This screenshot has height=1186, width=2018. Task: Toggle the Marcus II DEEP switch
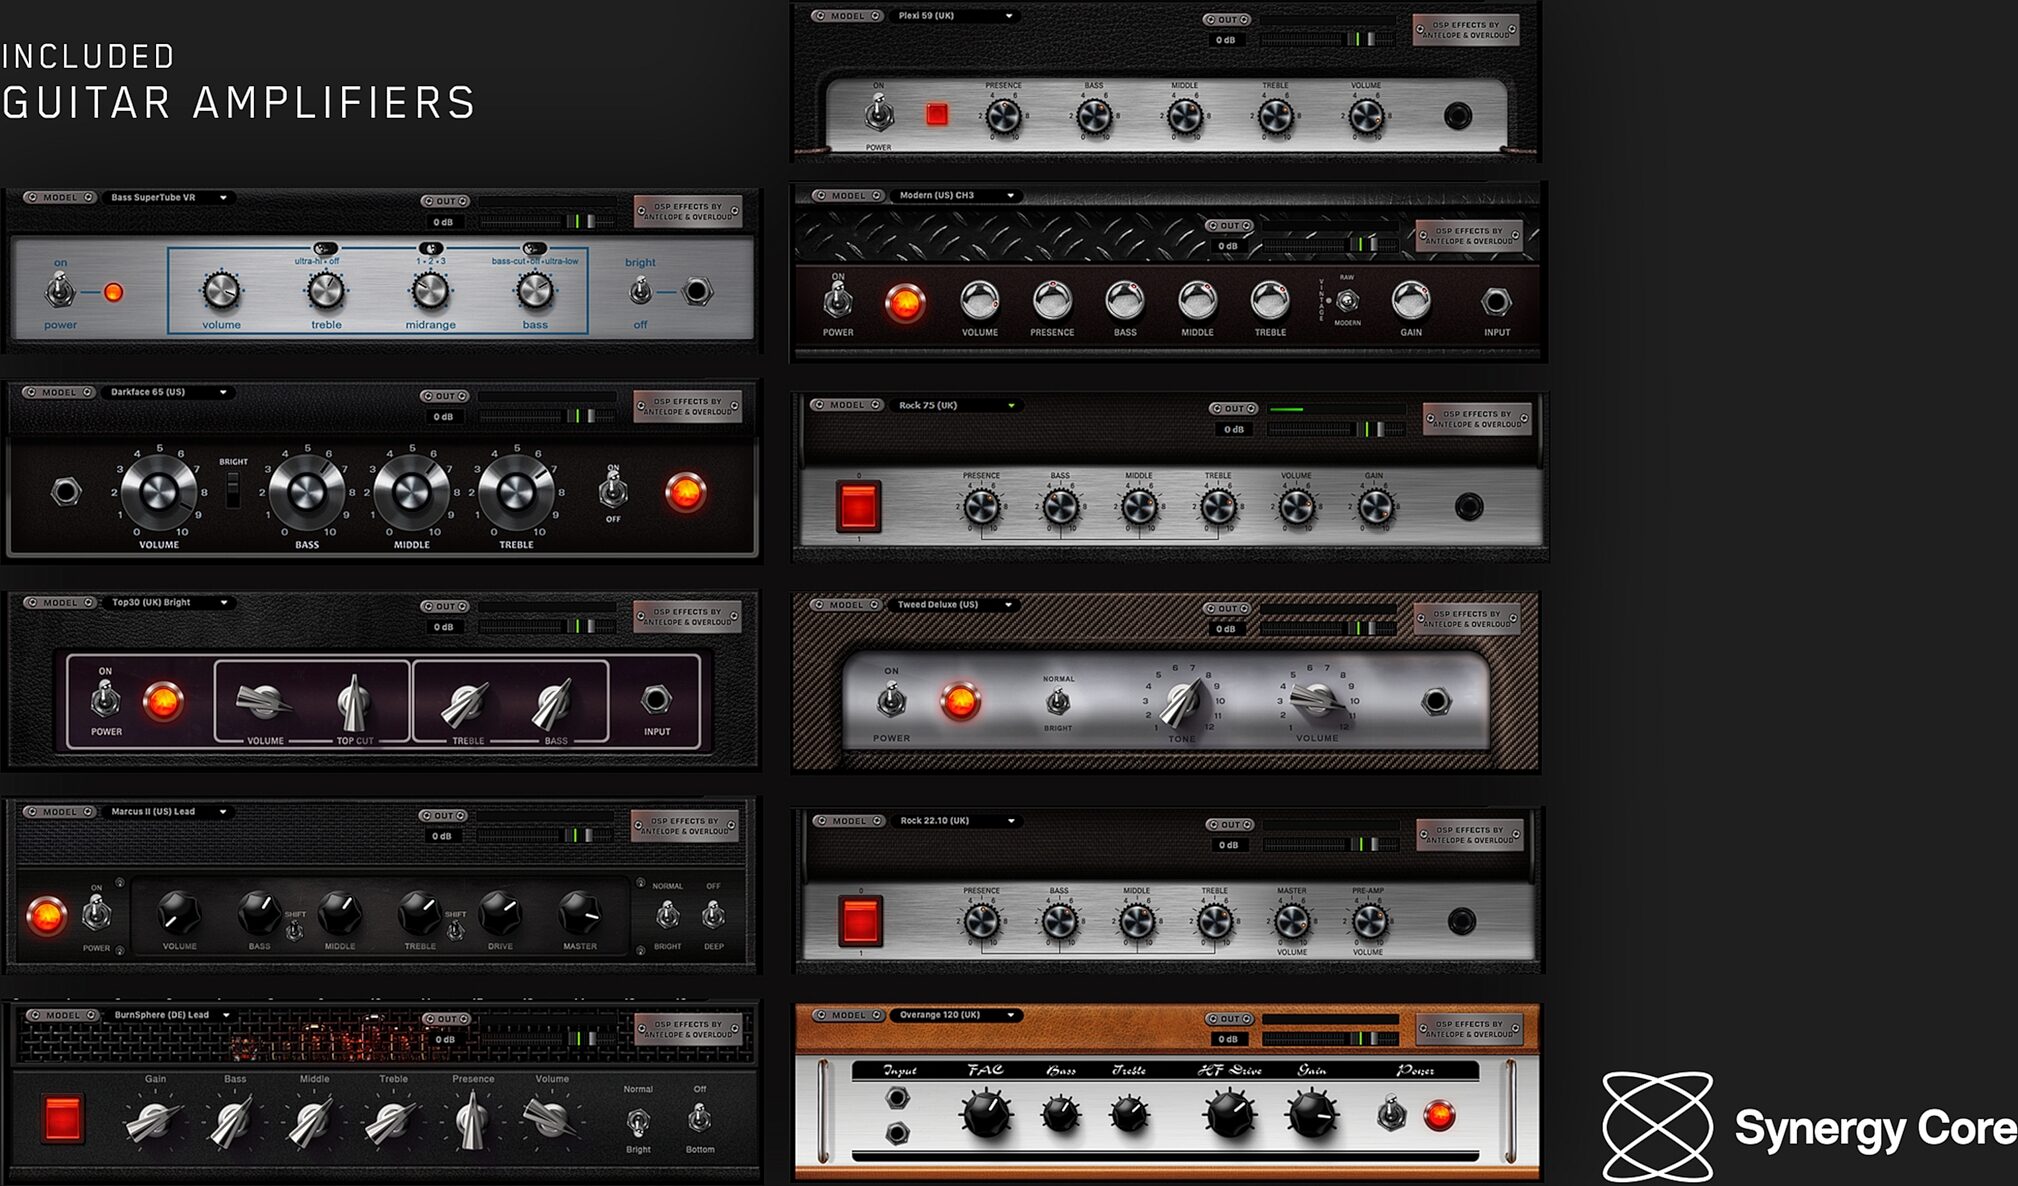(713, 914)
